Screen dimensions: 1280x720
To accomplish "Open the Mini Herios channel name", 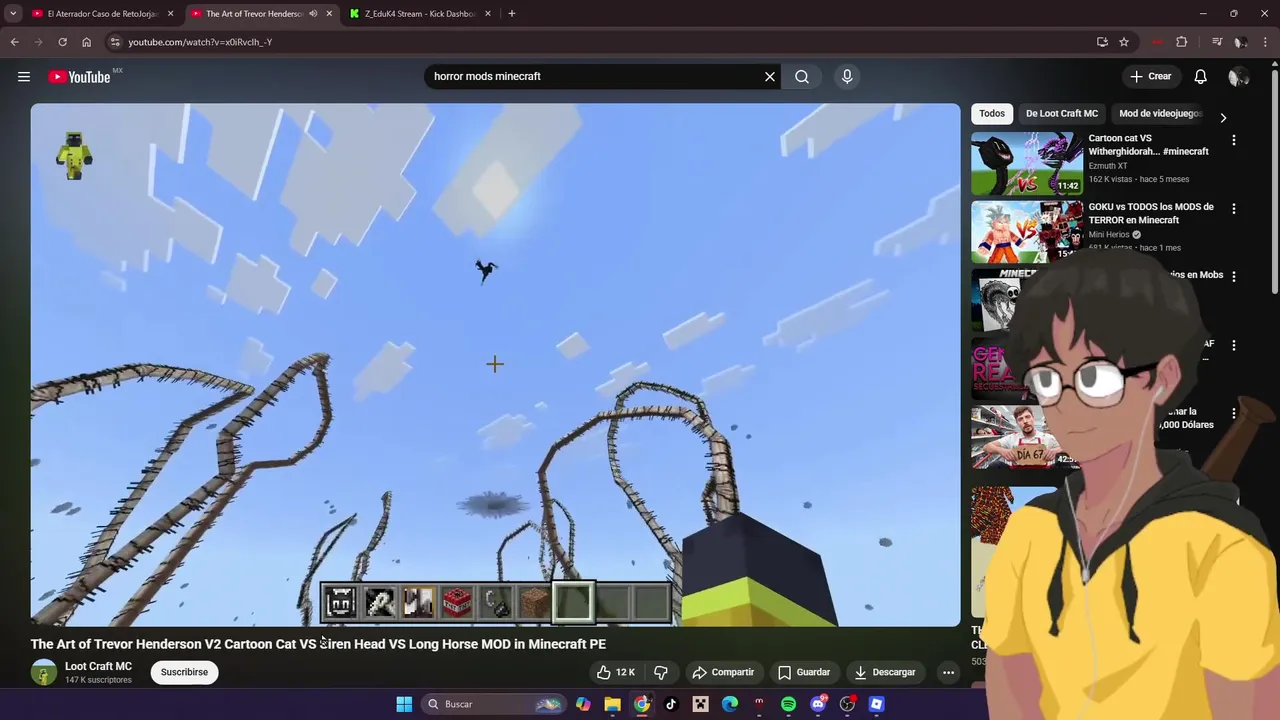I will [x=1109, y=234].
